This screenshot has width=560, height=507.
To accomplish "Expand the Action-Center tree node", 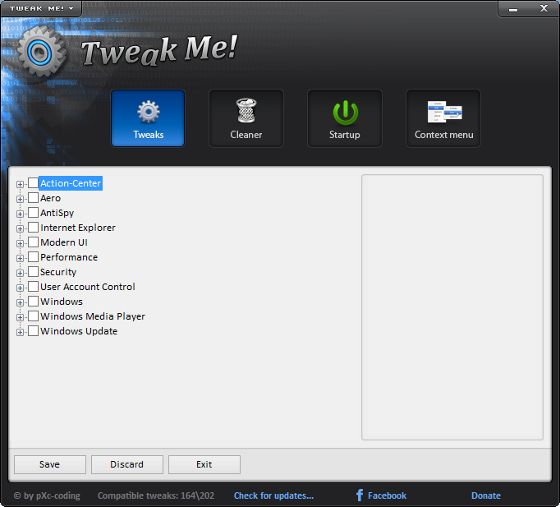I will coord(20,184).
